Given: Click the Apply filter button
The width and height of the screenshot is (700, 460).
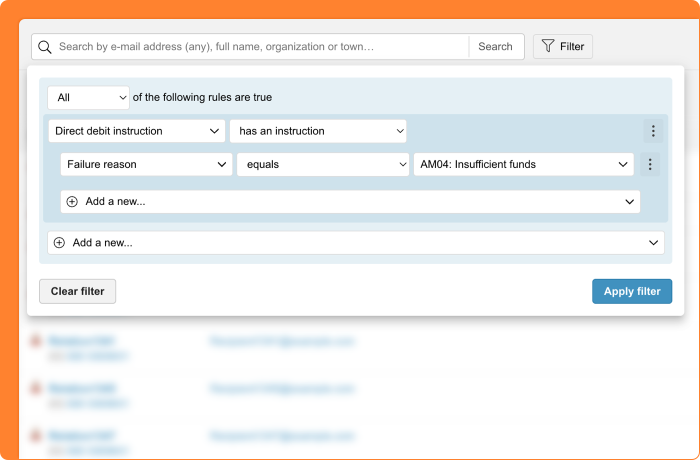Looking at the screenshot, I should coord(632,291).
